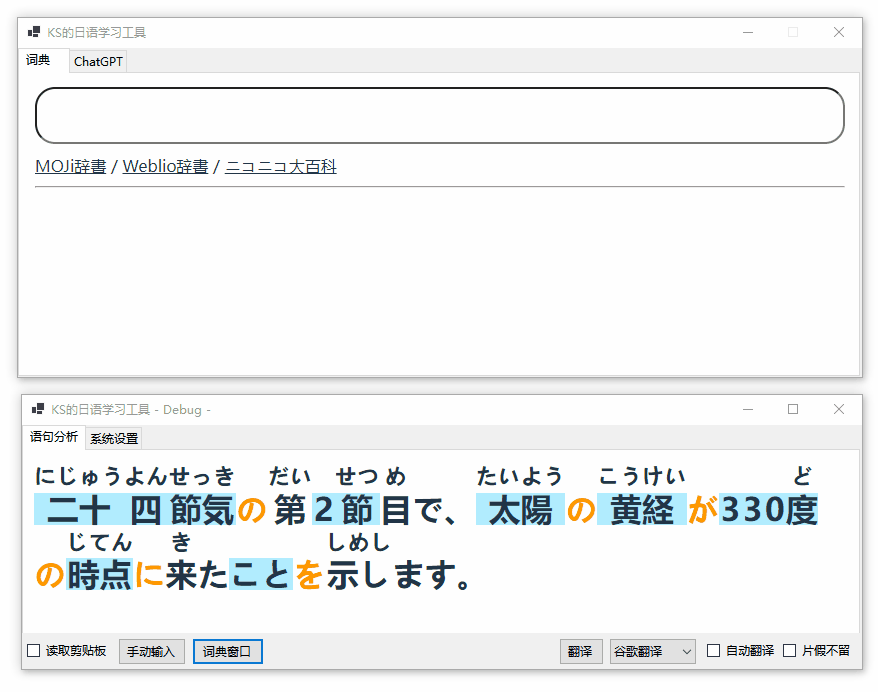Select the highlighted word 太陽
Image resolution: width=878 pixels, height=692 pixels.
point(520,510)
